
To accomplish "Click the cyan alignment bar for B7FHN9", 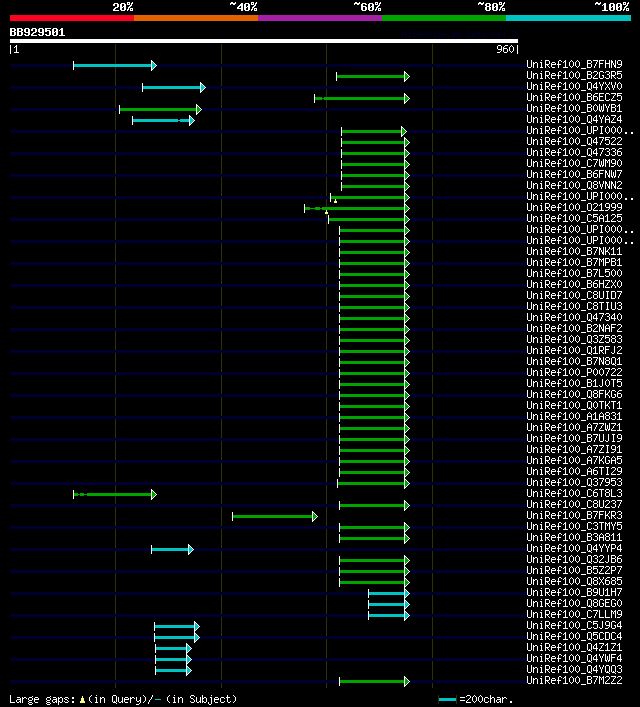I will click(x=115, y=65).
